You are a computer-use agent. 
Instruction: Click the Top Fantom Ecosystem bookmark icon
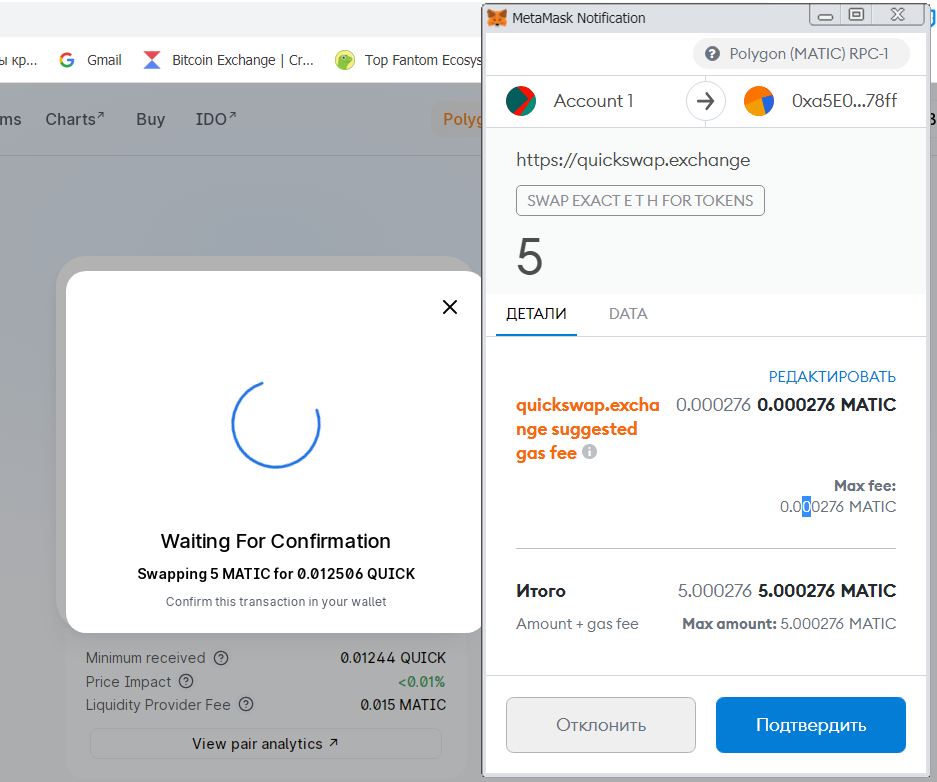[344, 60]
